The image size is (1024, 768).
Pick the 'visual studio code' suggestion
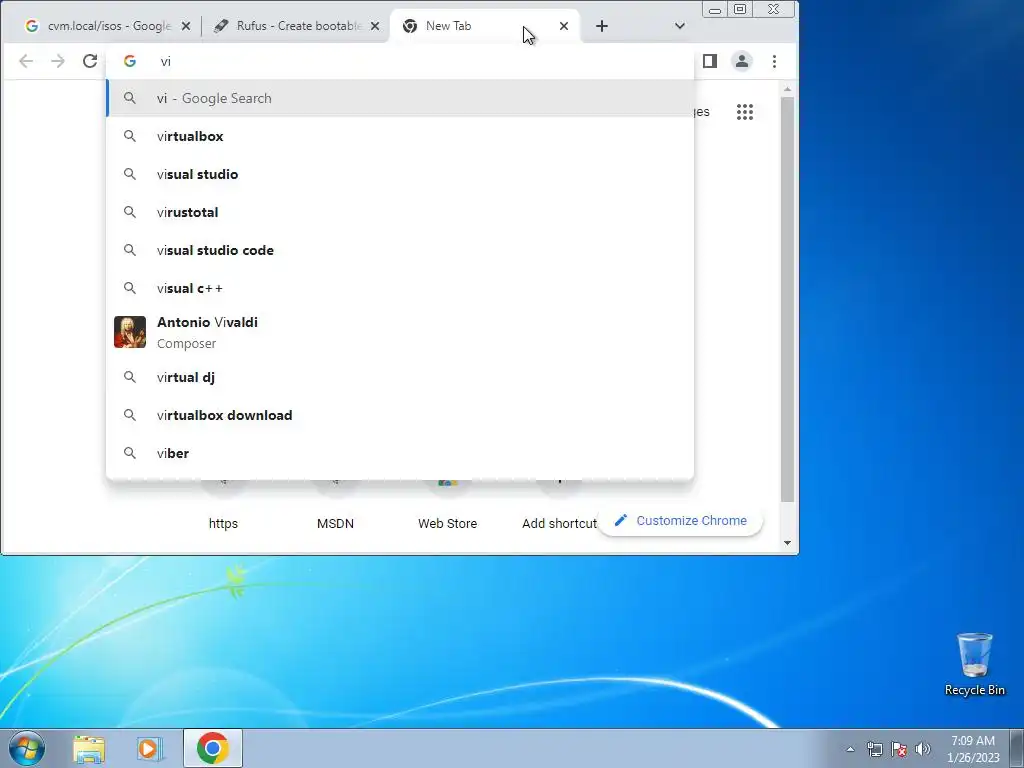pyautogui.click(x=400, y=250)
